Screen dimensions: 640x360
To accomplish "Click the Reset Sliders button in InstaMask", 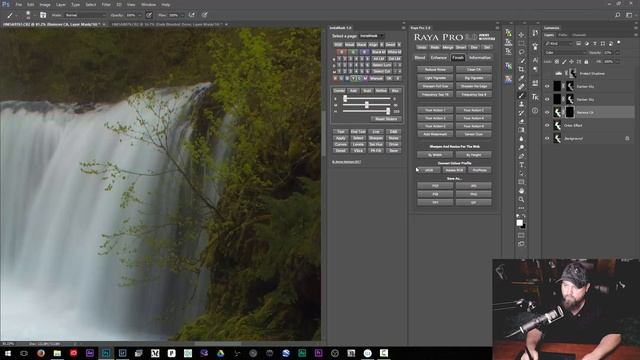I will [x=386, y=119].
